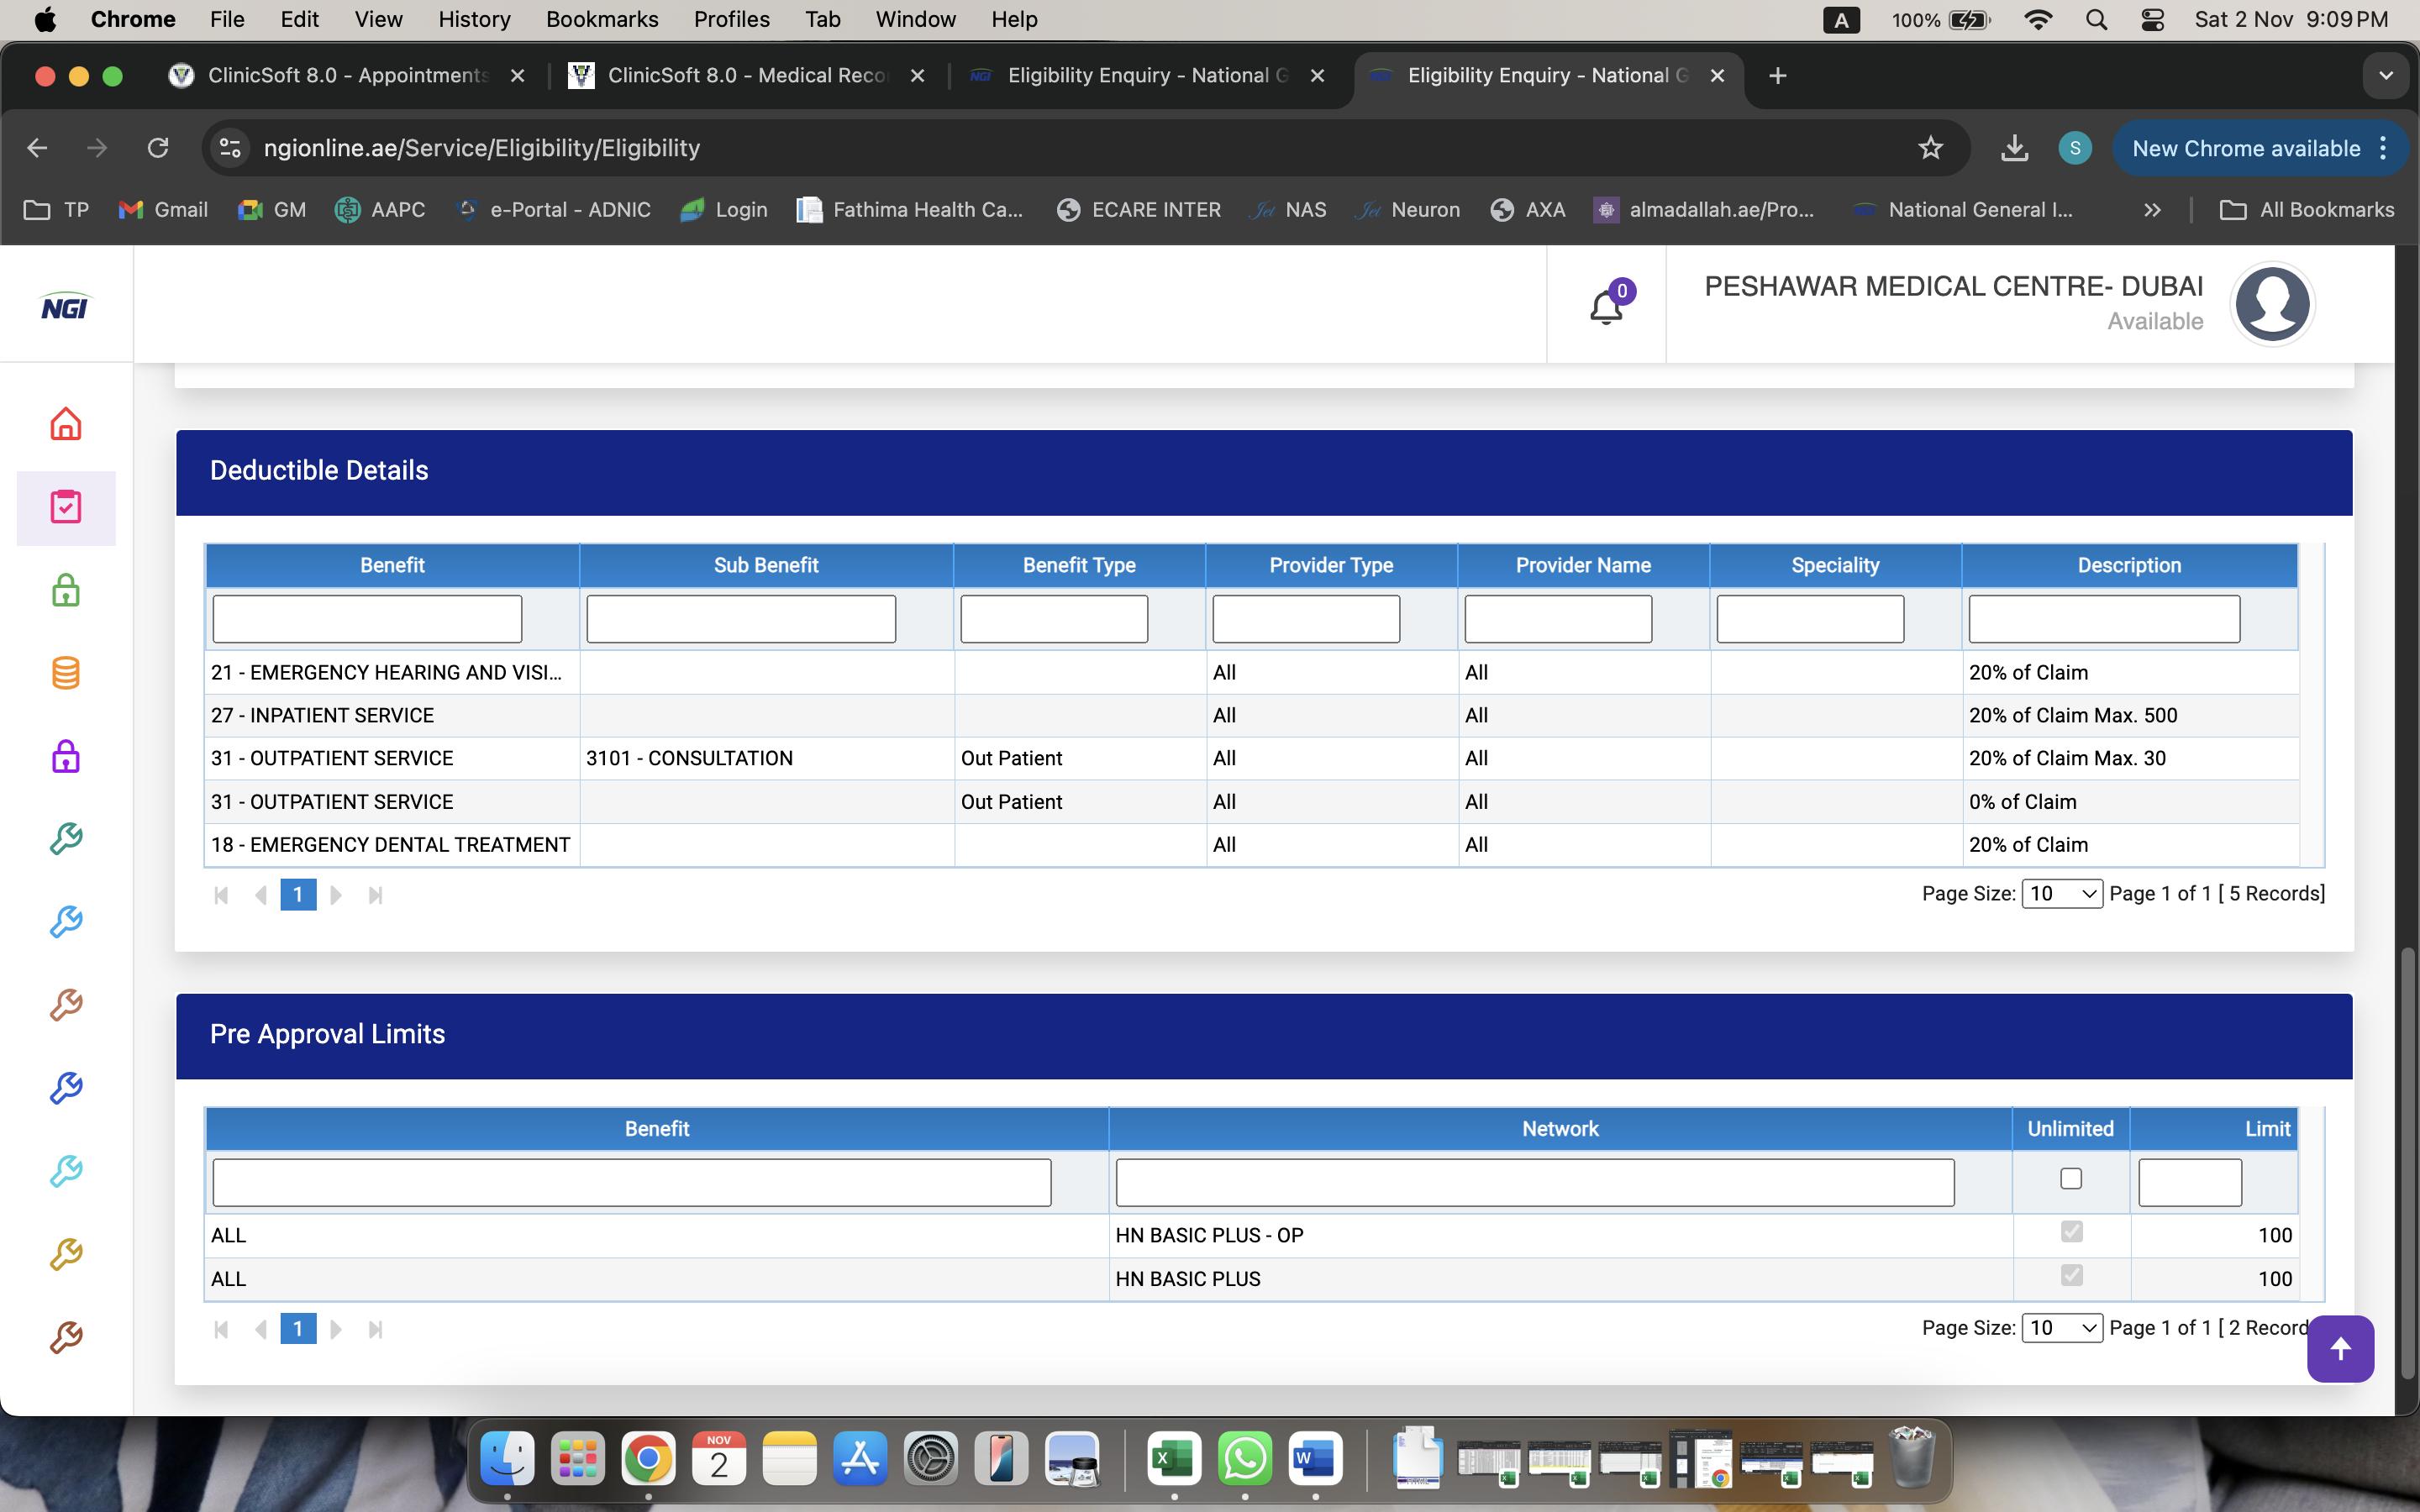The width and height of the screenshot is (2420, 1512).
Task: Click the notification bell icon
Action: 1606,306
